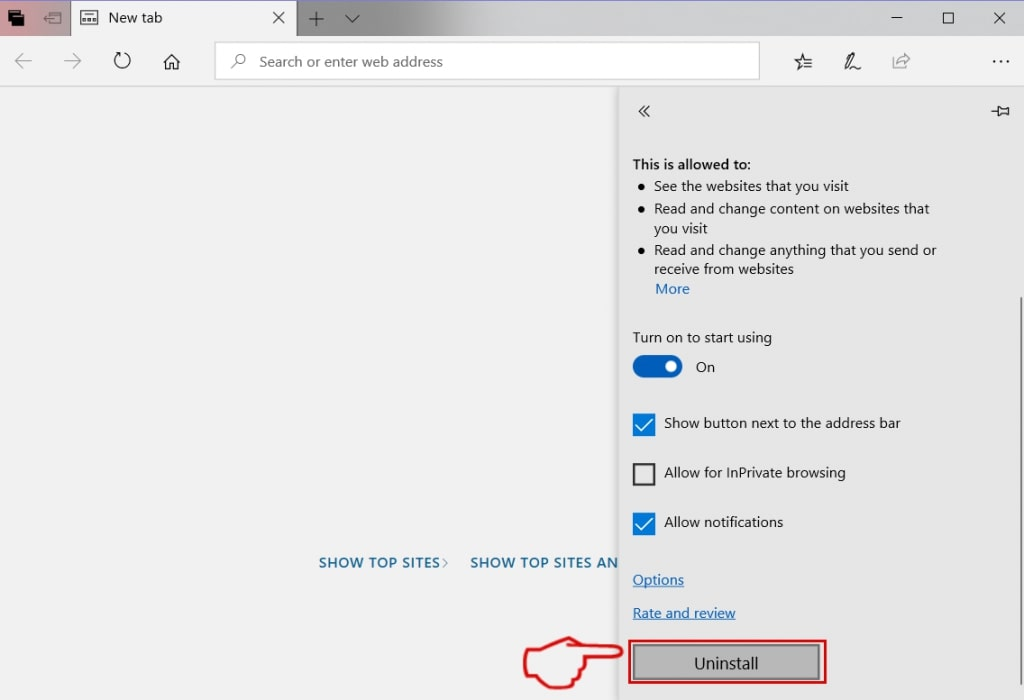
Task: Click the Uninstall button
Action: tap(726, 663)
